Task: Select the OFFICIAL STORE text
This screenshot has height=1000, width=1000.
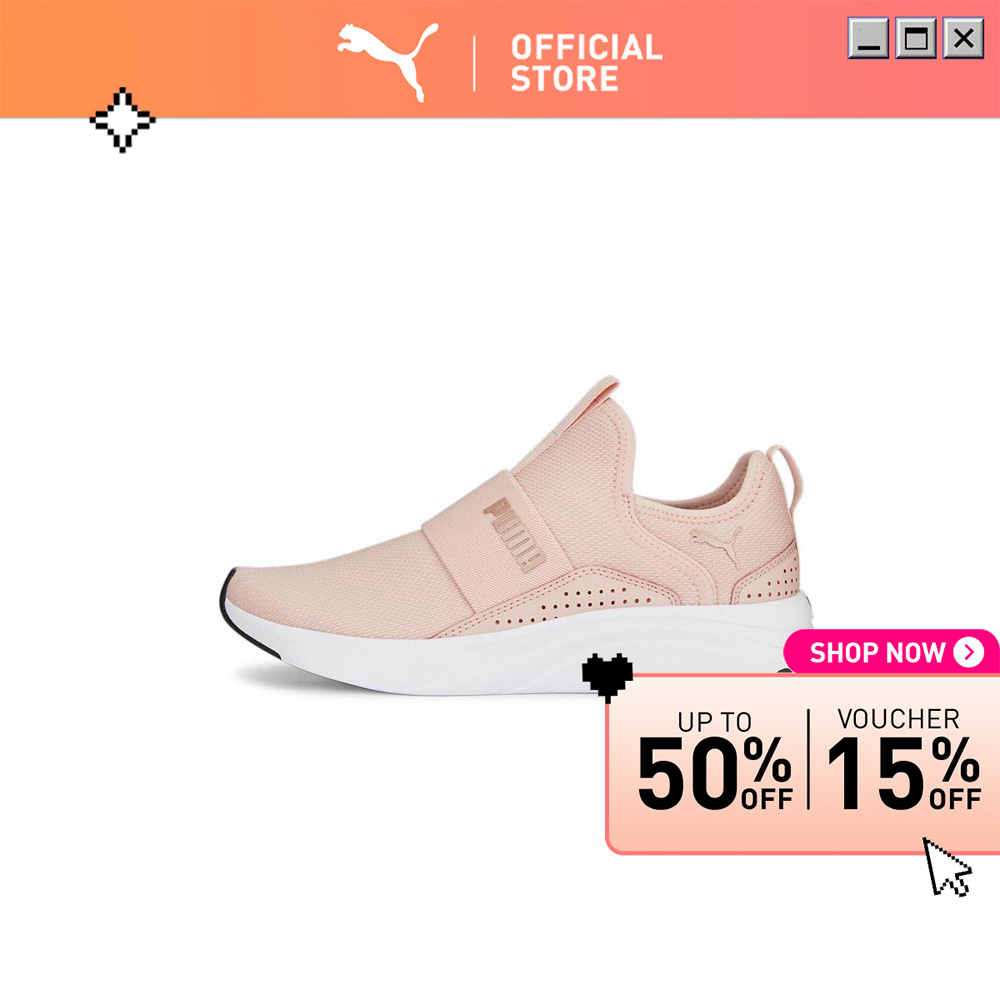Action: pos(587,62)
